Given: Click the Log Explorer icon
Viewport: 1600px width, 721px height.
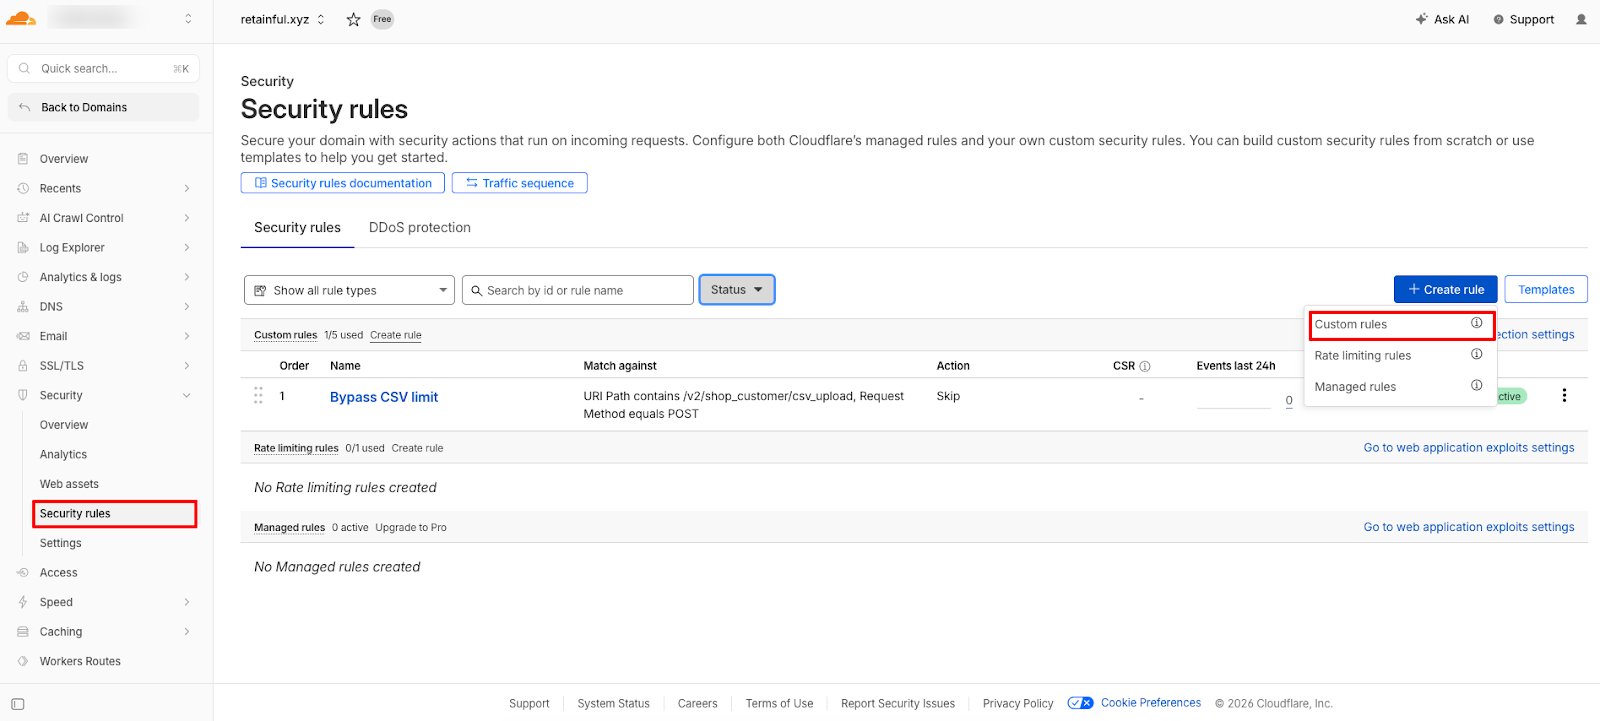Looking at the screenshot, I should [x=23, y=247].
